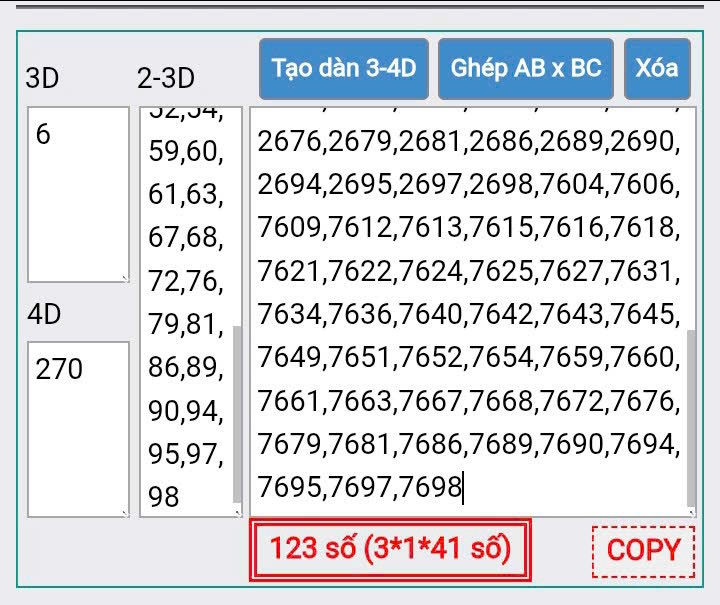Clear everything with the Xóa button
This screenshot has height=605, width=720.
point(656,68)
